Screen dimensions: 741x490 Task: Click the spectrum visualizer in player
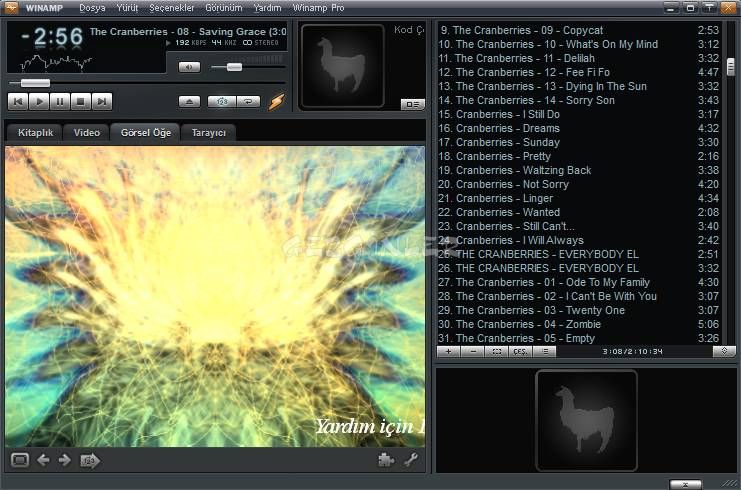tap(56, 62)
